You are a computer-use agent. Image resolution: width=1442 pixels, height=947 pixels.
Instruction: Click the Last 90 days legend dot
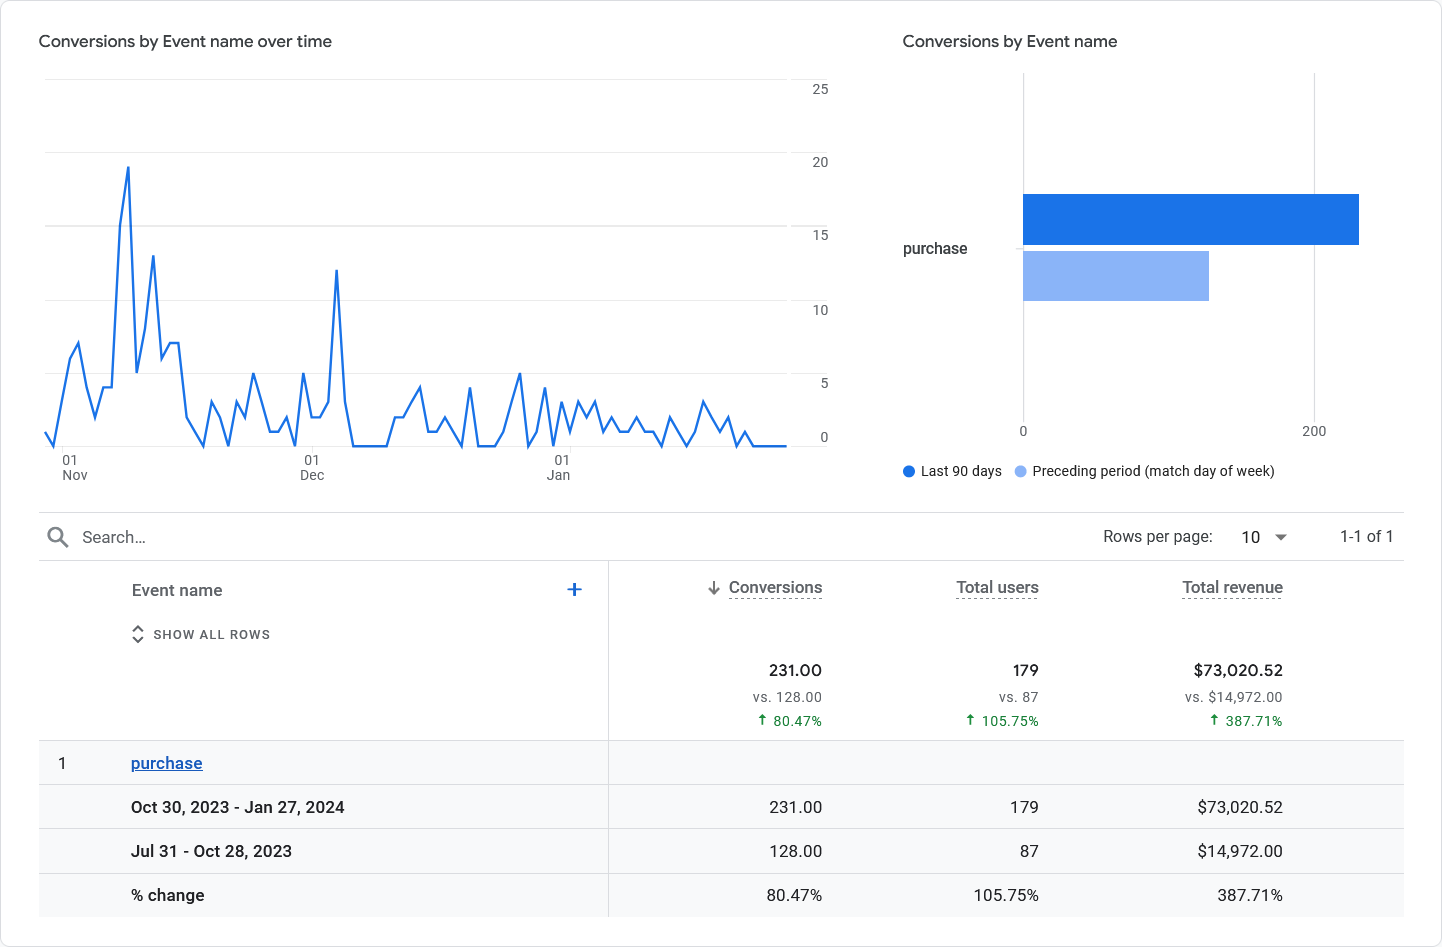click(909, 471)
